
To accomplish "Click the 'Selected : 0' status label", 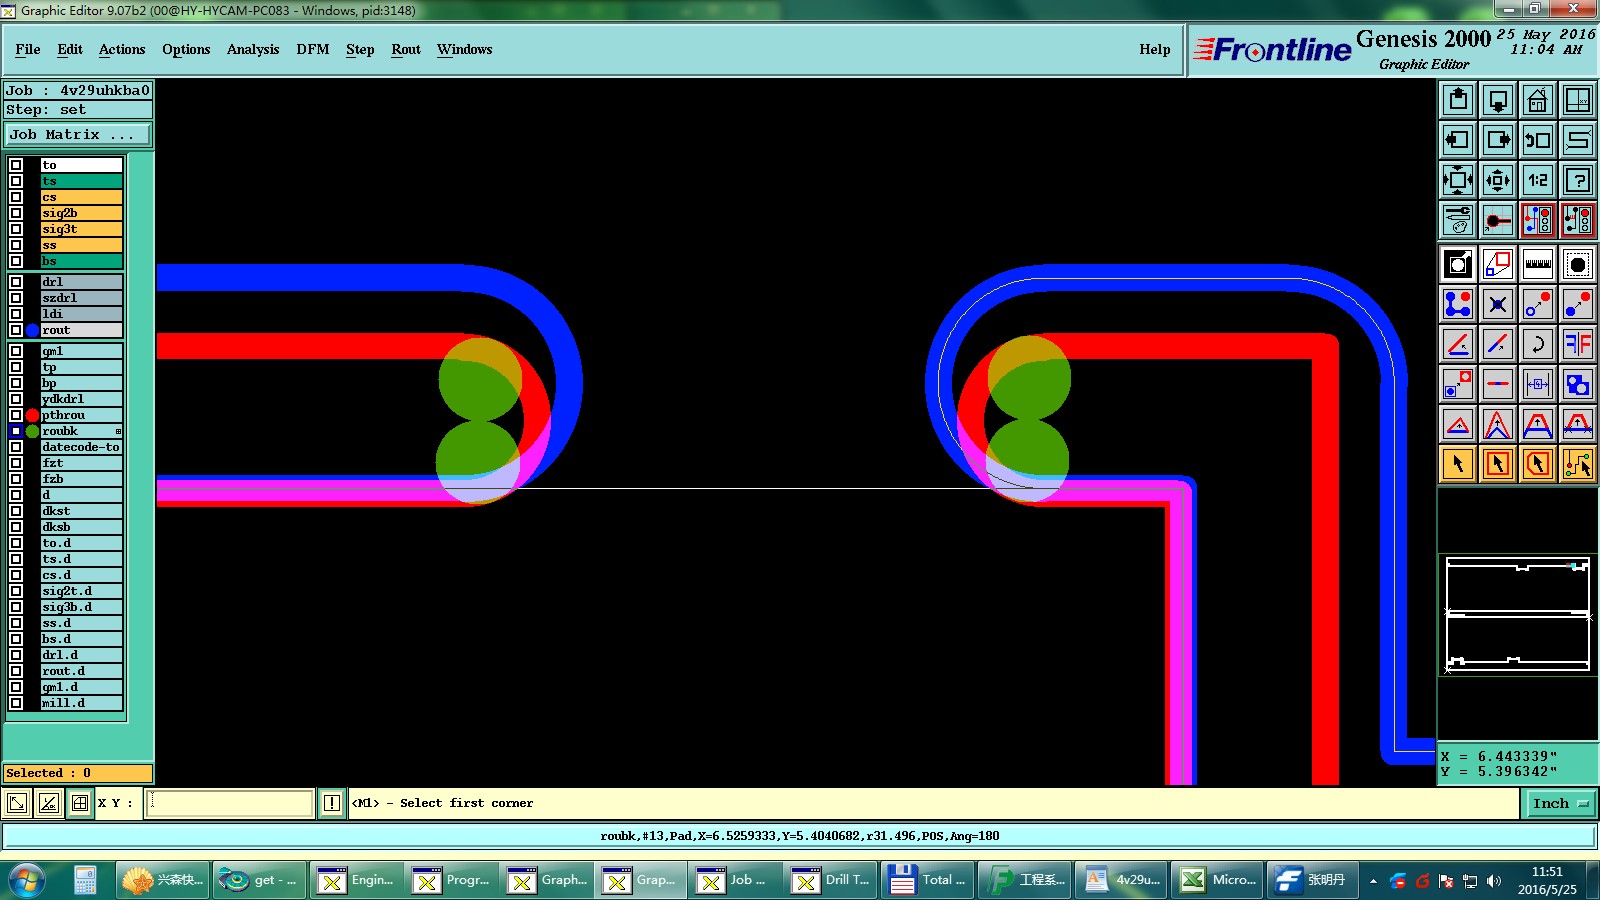I will point(78,773).
